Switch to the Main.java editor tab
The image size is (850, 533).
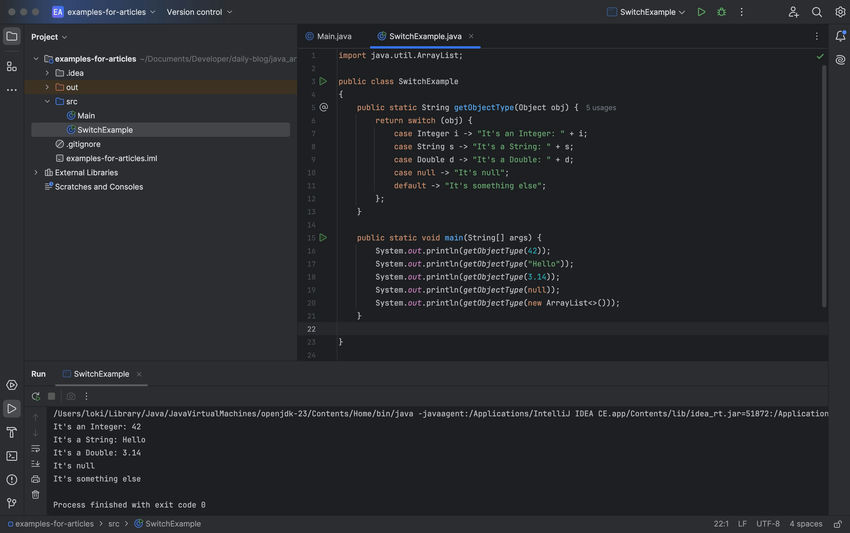click(x=329, y=36)
